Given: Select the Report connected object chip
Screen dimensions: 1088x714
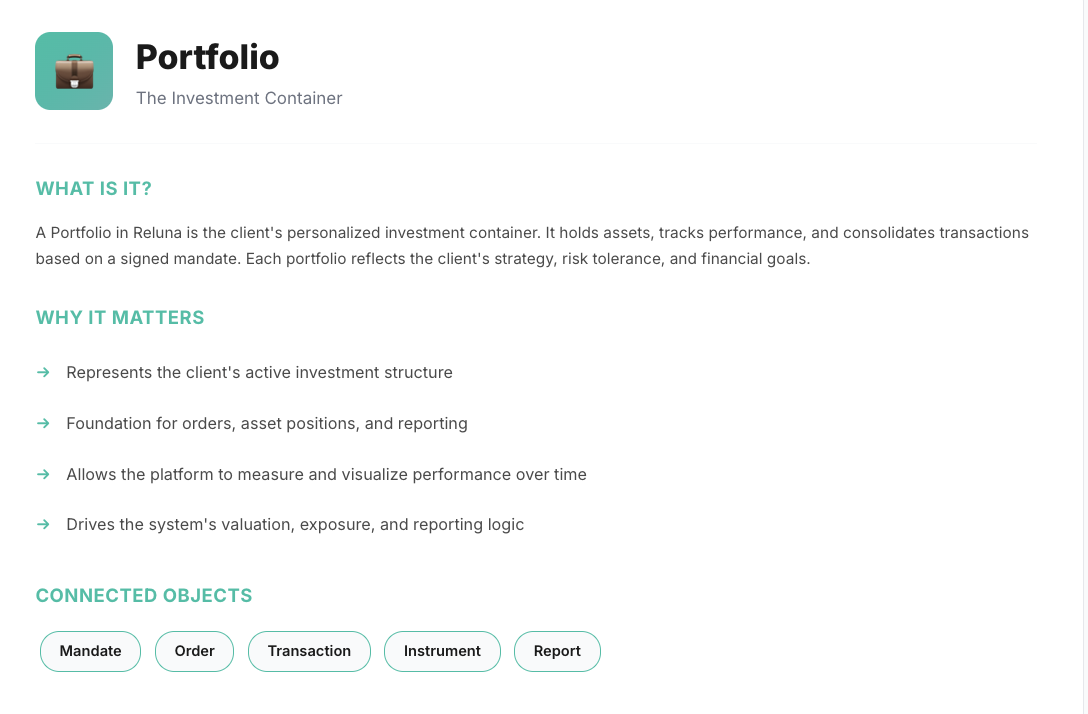Looking at the screenshot, I should point(557,651).
